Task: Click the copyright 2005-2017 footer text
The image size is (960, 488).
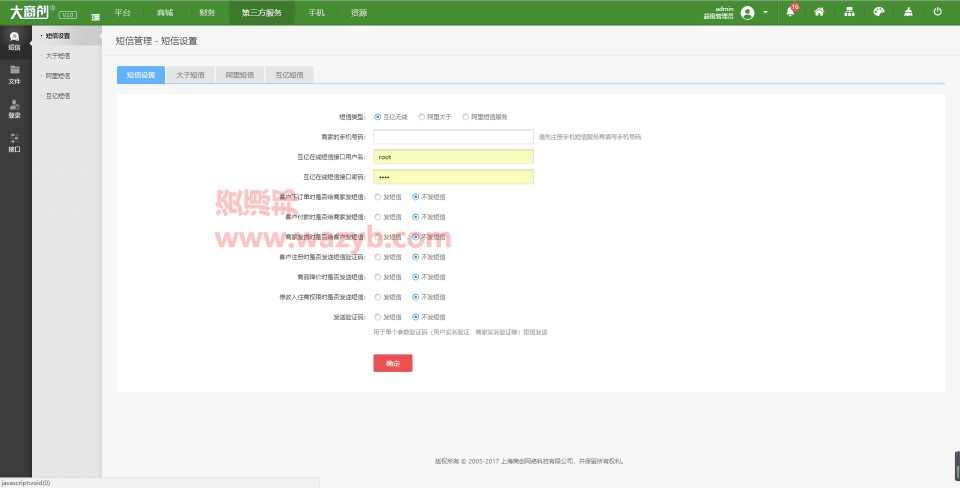Action: pyautogui.click(x=528, y=461)
